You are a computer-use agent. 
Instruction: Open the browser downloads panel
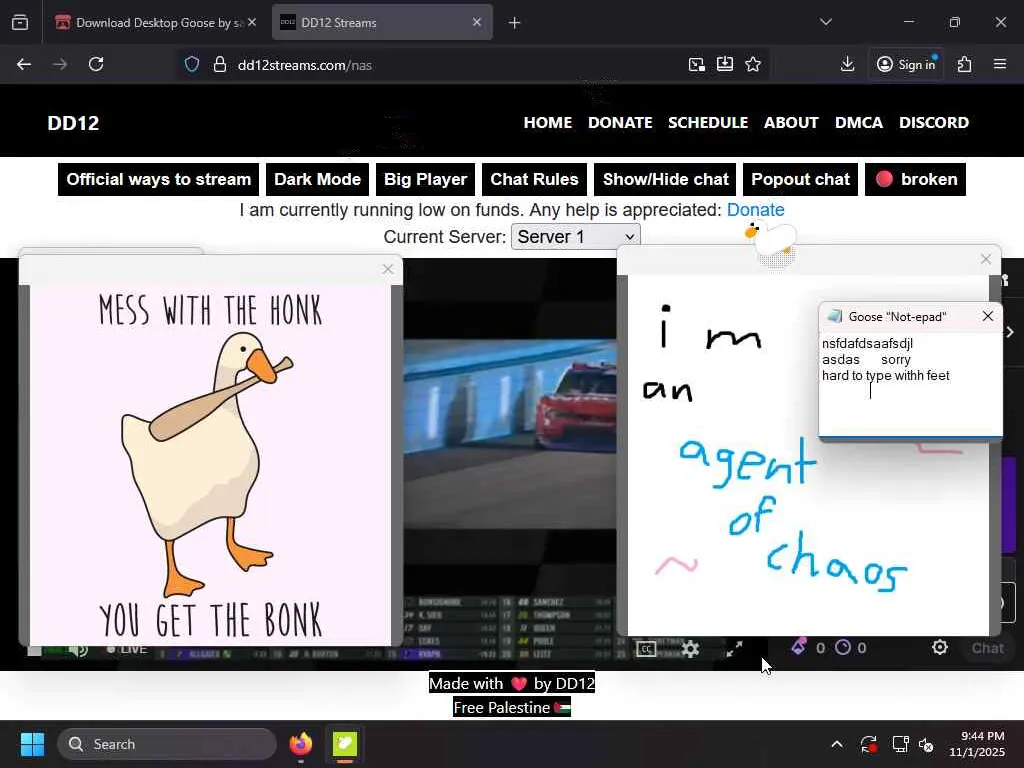tap(847, 64)
